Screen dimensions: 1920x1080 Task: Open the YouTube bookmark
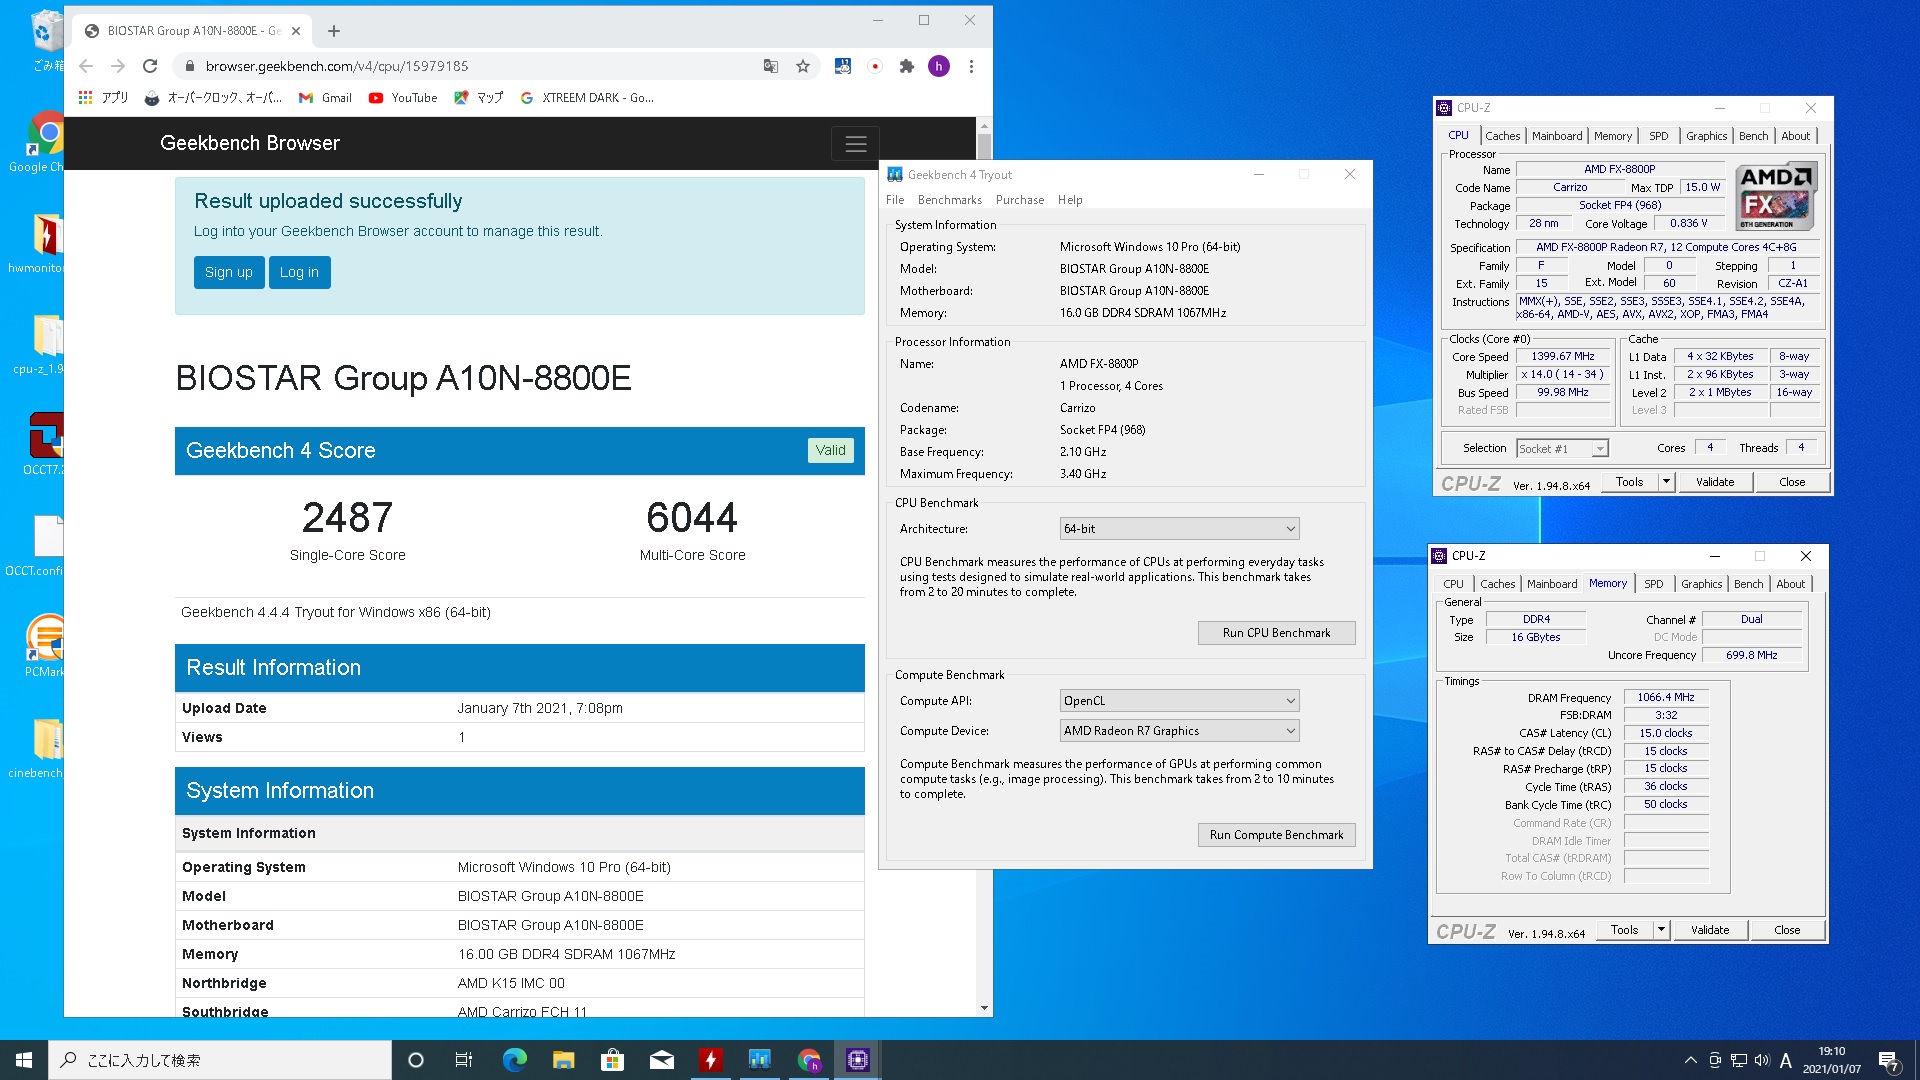(403, 98)
